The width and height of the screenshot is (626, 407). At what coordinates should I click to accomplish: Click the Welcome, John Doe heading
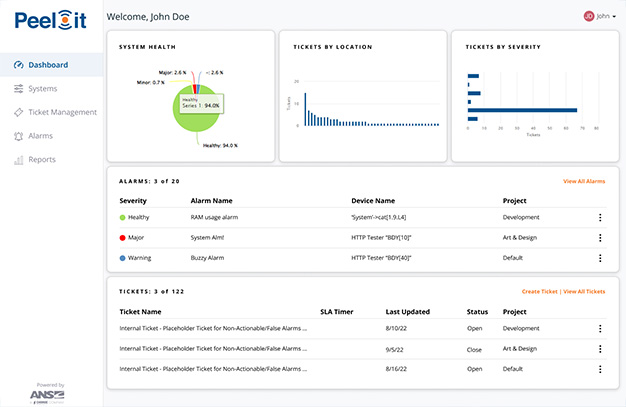click(x=148, y=17)
